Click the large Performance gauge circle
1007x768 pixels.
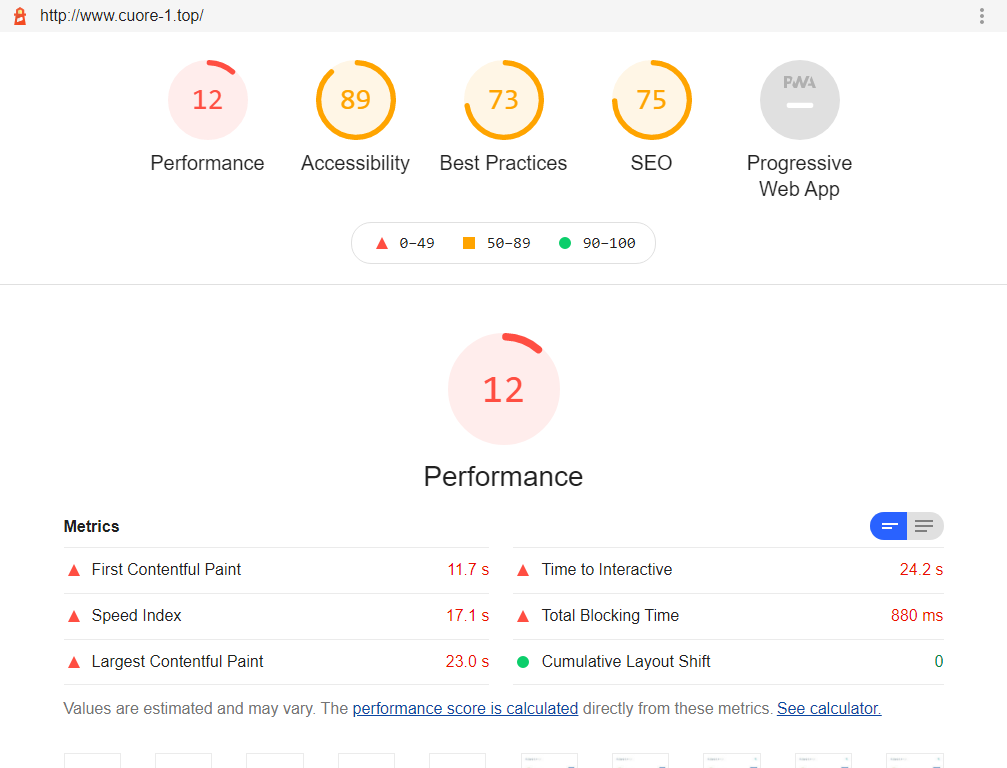503,389
